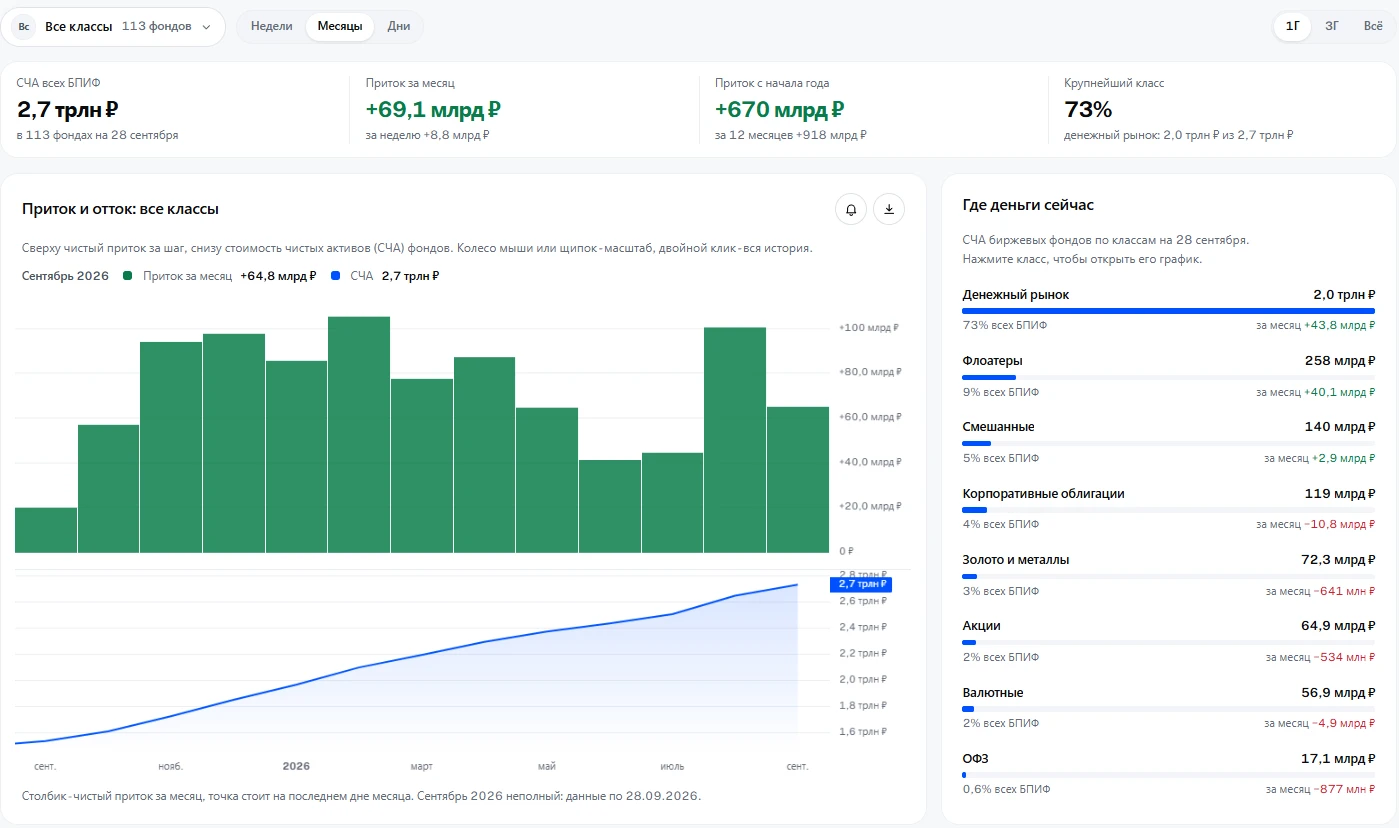Screen dimensions: 1399x828
Task: Click the "+100 млрд ₽" axis label
Action: [x=869, y=328]
